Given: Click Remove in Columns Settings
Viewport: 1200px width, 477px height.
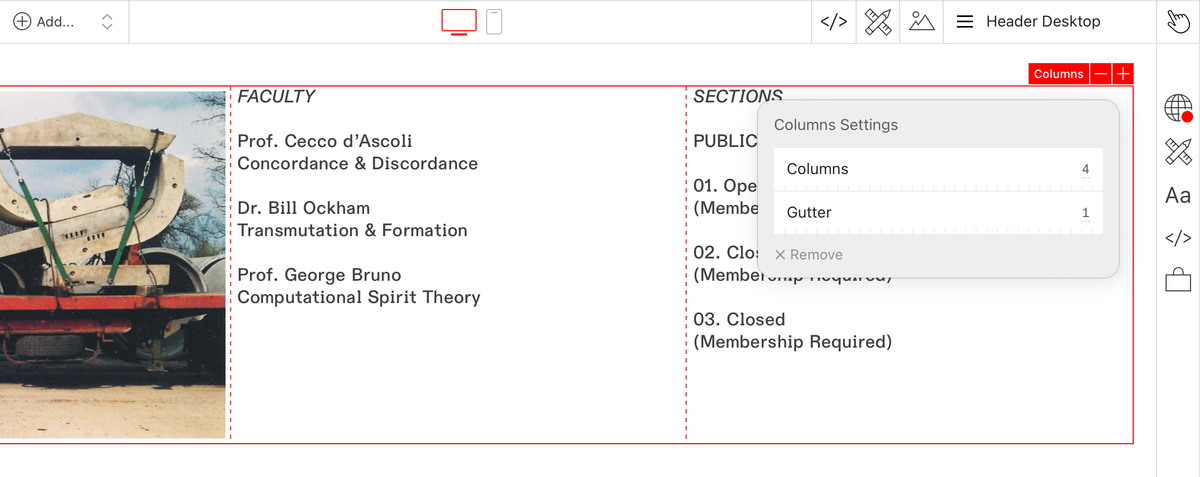Looking at the screenshot, I should (809, 255).
